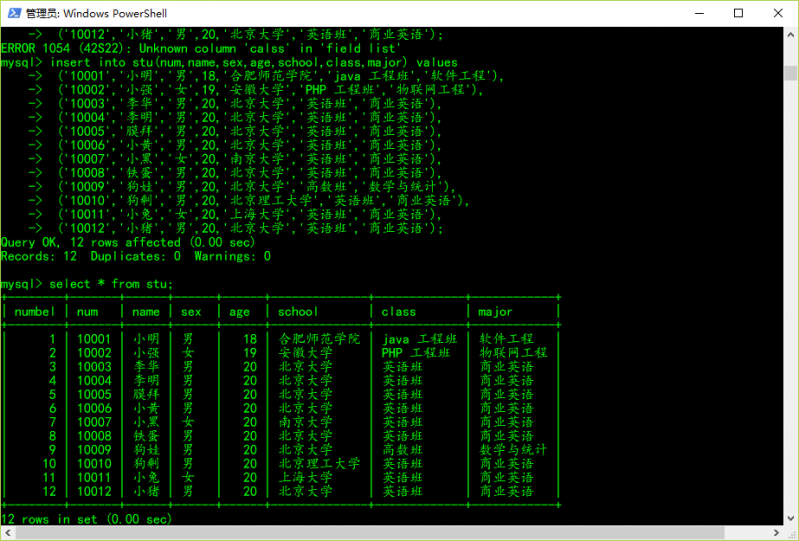Click the 'numbel' column header
The image size is (799, 541).
point(35,311)
